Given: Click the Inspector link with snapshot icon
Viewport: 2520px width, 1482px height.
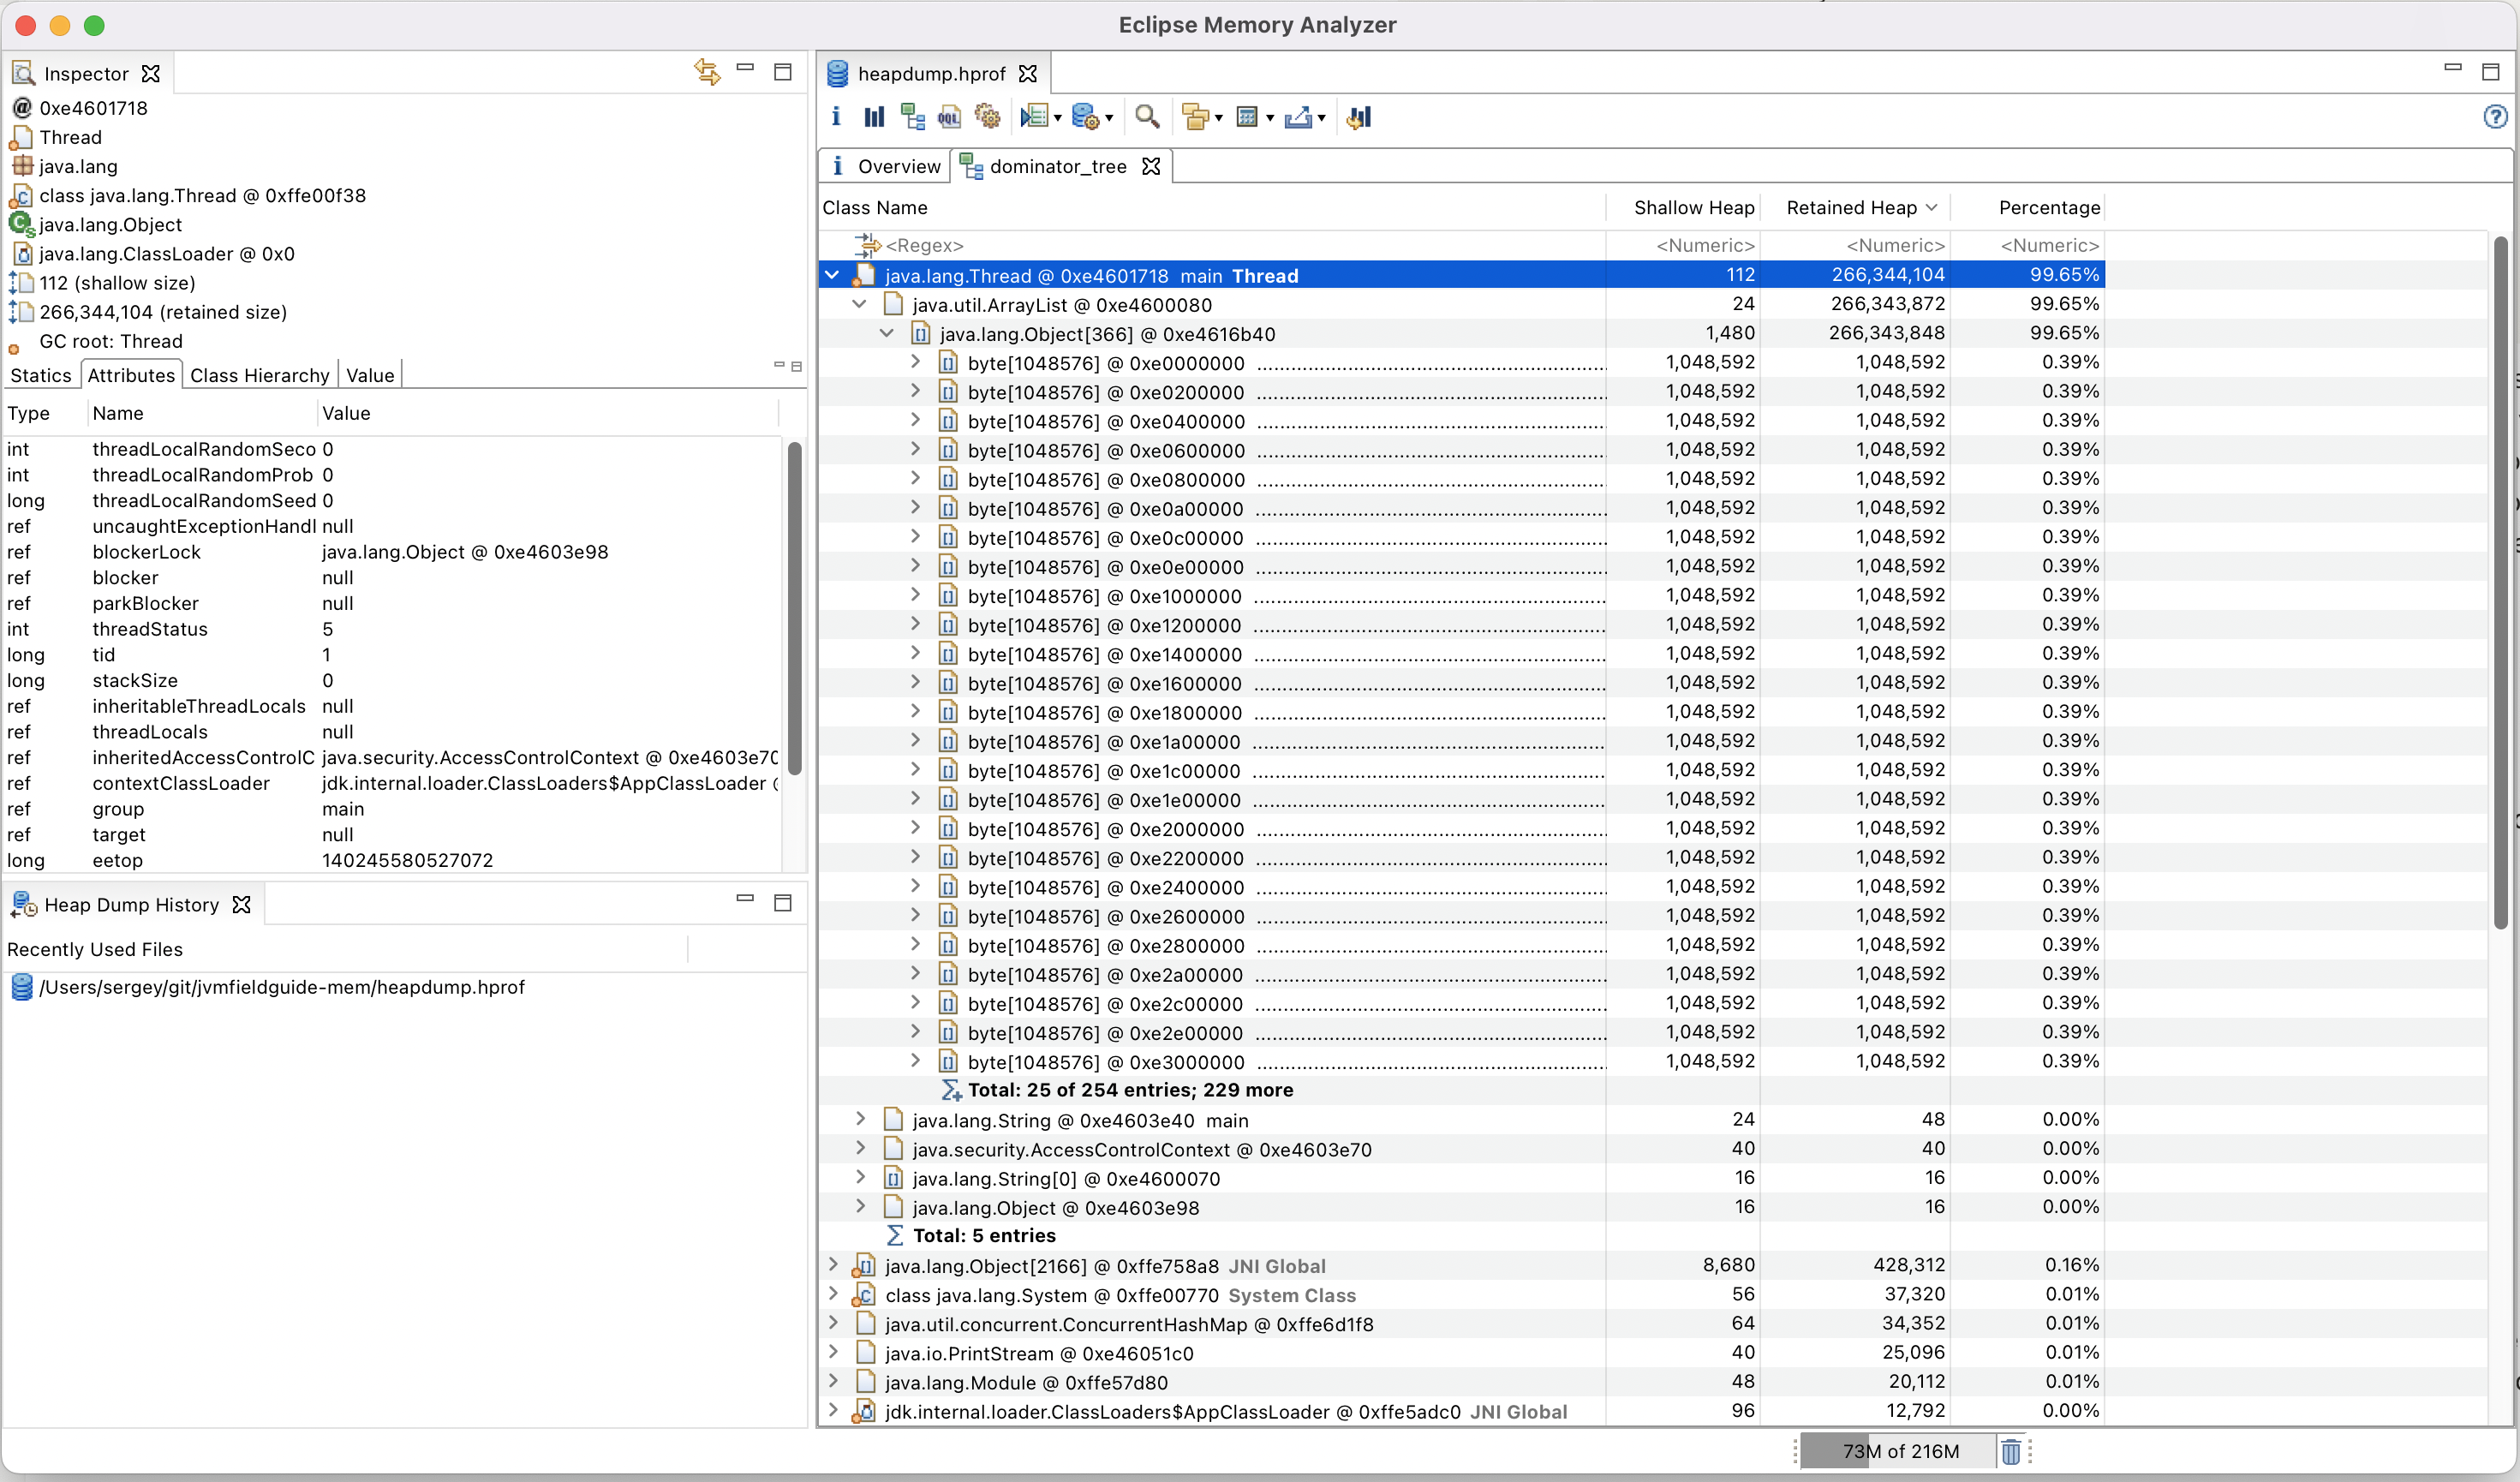Looking at the screenshot, I should (707, 72).
